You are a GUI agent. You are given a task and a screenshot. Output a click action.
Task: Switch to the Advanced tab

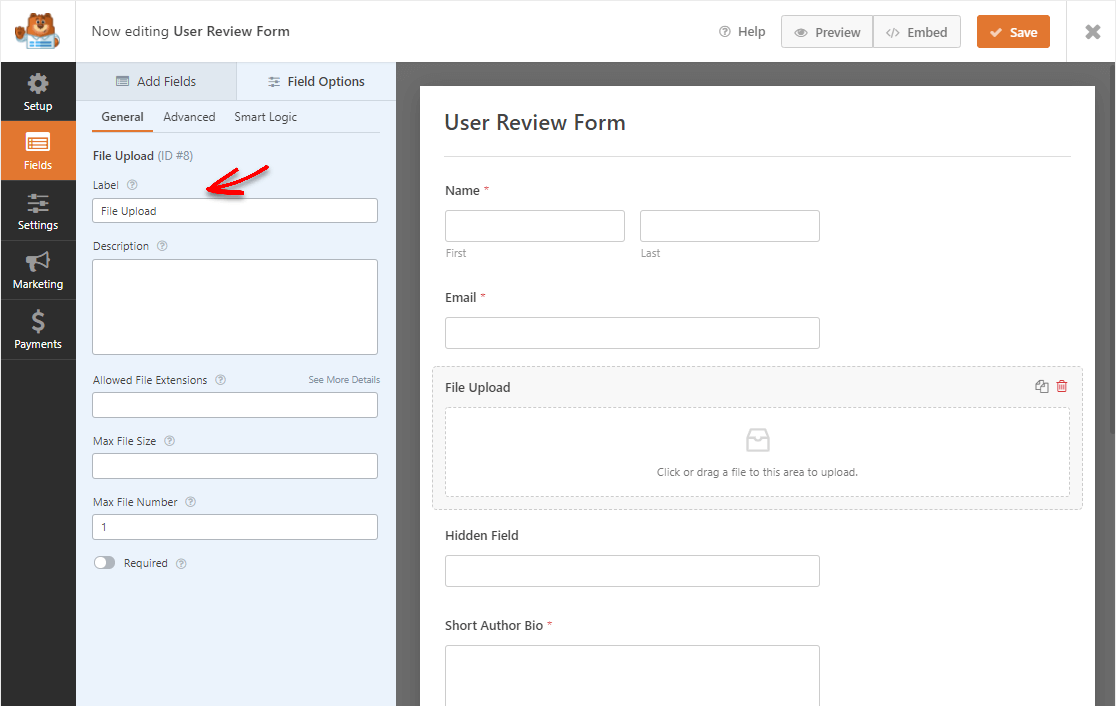tap(189, 117)
